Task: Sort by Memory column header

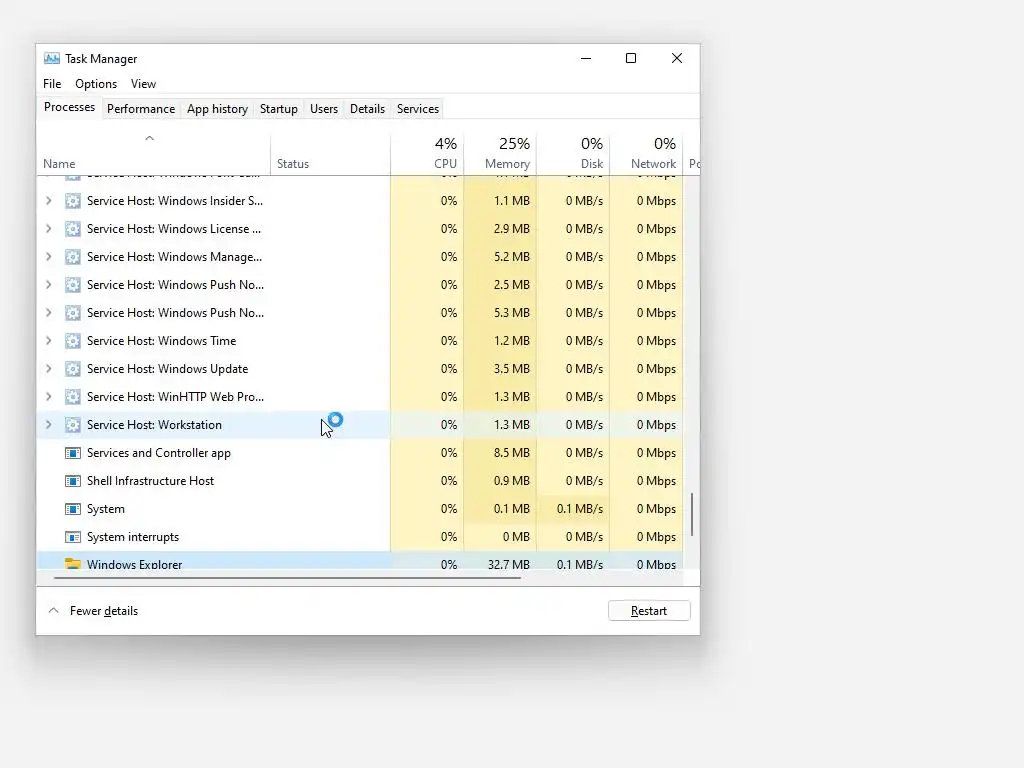Action: [500, 154]
